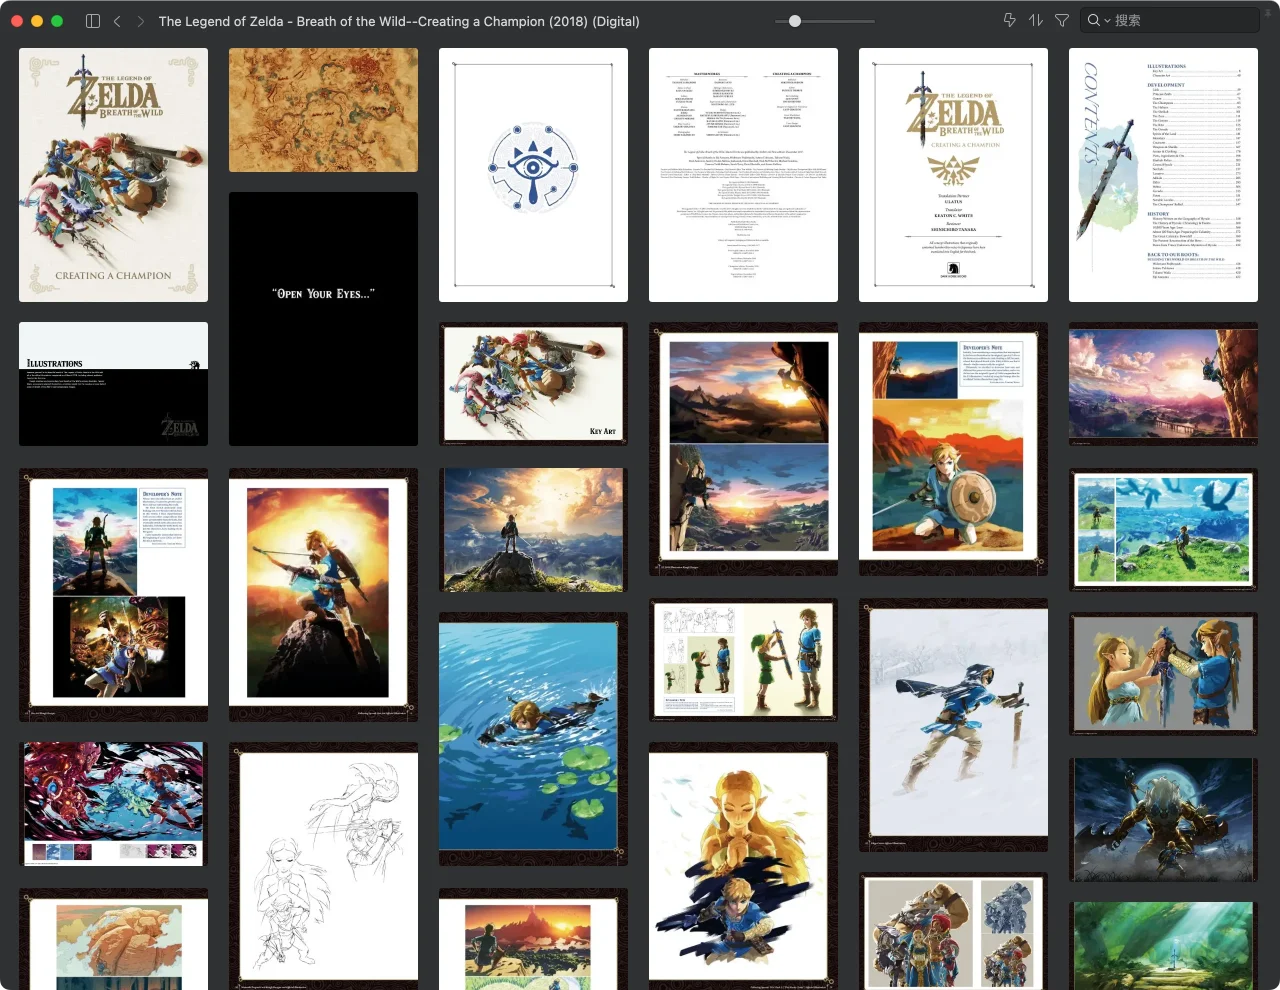The width and height of the screenshot is (1280, 990).
Task: Open the pencil line sketch of Zelda
Action: [324, 866]
